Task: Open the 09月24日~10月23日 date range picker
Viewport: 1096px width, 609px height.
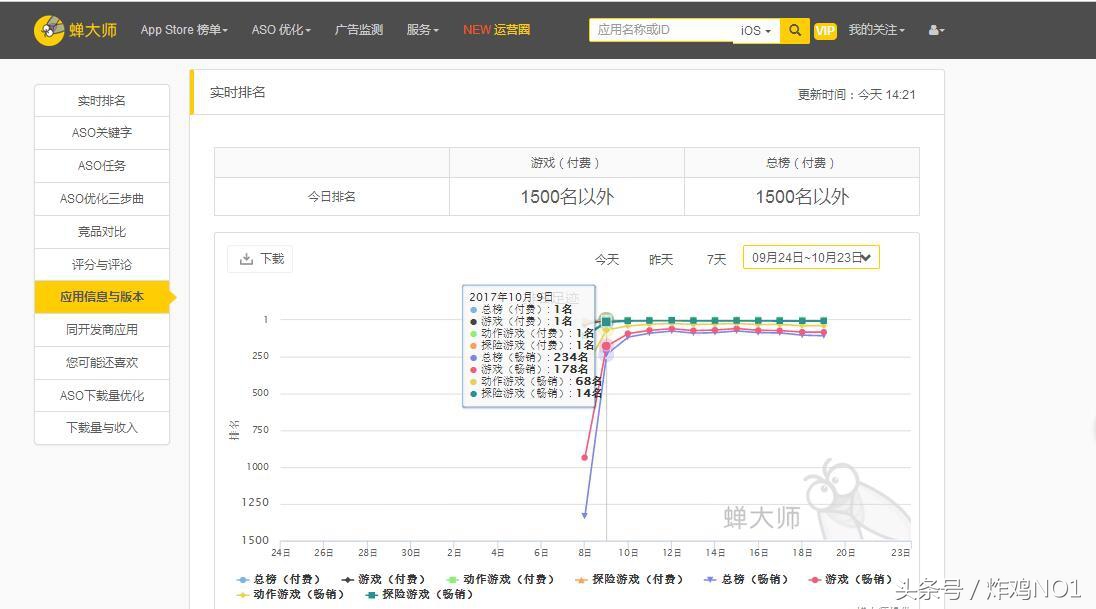Action: 810,257
